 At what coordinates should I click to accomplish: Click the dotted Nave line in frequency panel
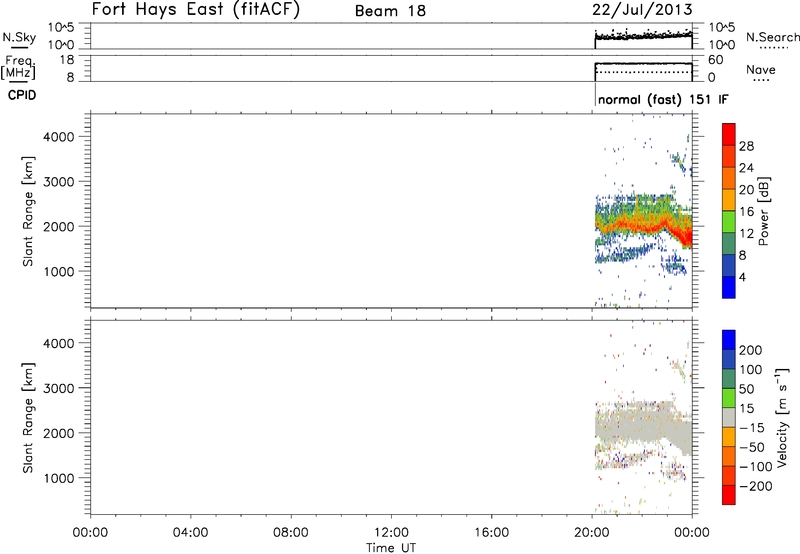pyautogui.click(x=643, y=72)
